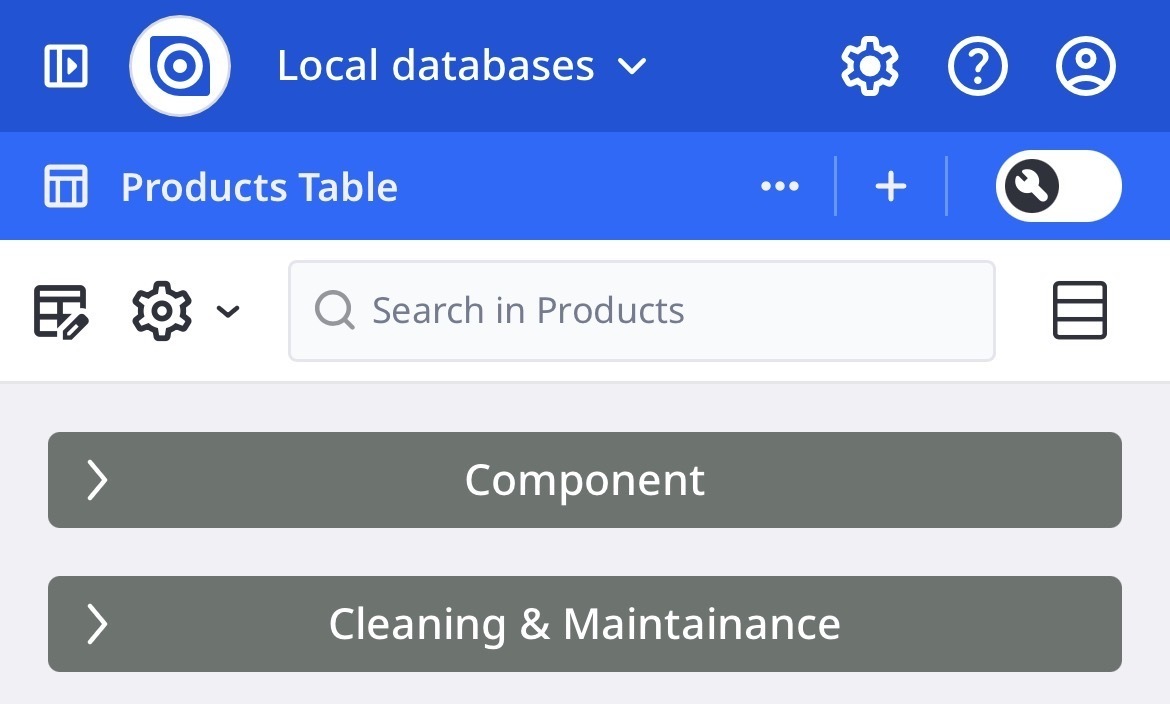This screenshot has height=704, width=1170.
Task: Expand the Cleaning & Maintainance chevron
Action: click(x=97, y=624)
